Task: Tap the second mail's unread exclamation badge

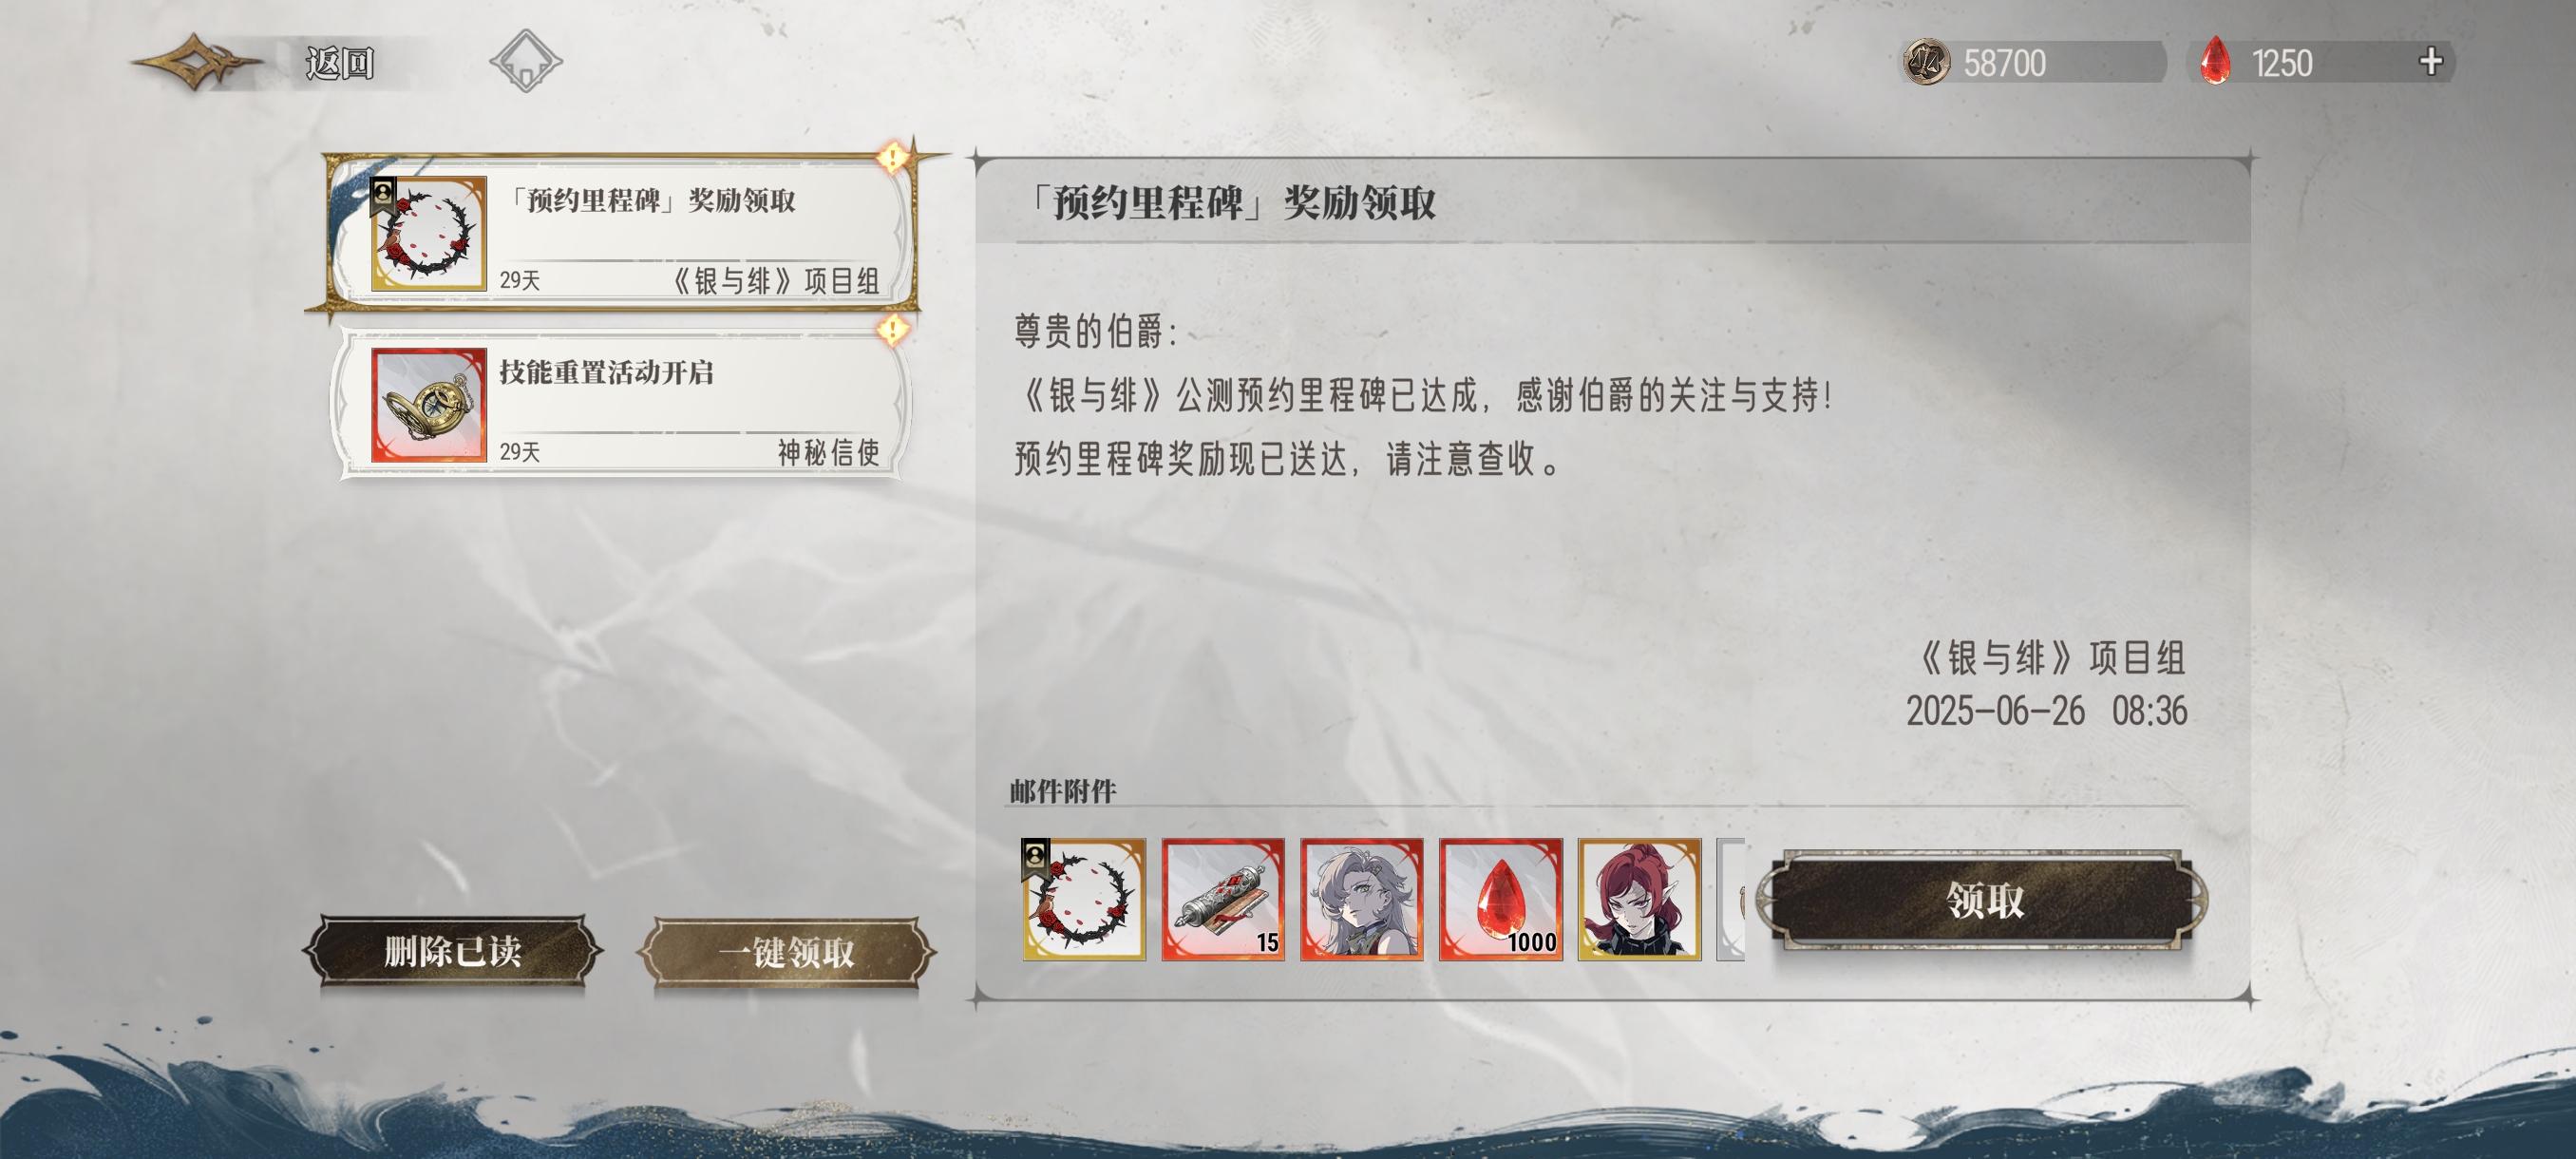Action: coord(892,329)
